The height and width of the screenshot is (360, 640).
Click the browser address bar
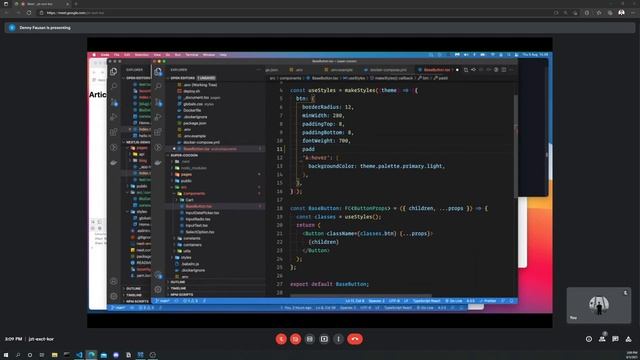pos(294,13)
